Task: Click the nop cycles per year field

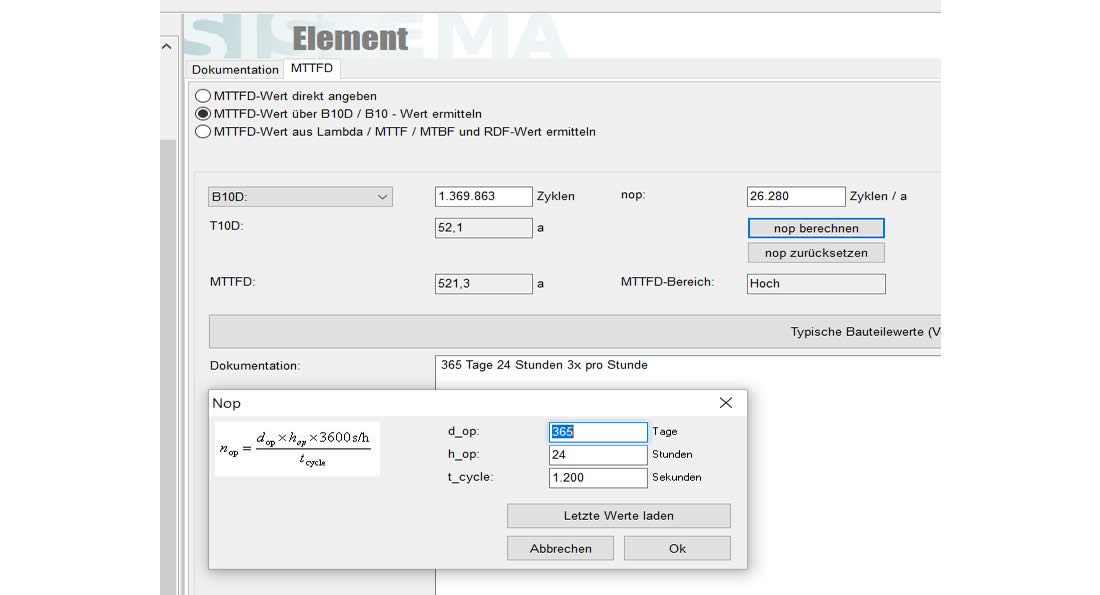Action: pos(795,197)
